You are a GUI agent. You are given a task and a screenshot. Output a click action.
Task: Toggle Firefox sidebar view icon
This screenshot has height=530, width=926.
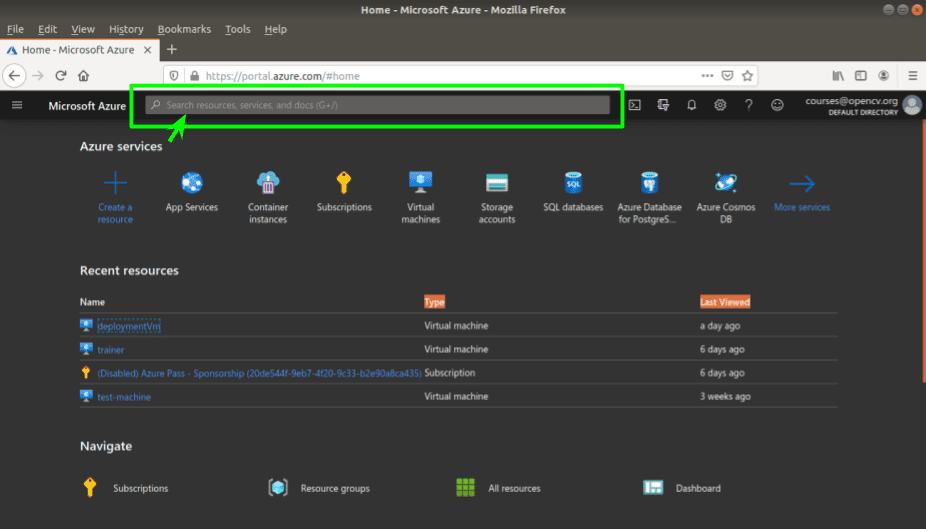(861, 76)
